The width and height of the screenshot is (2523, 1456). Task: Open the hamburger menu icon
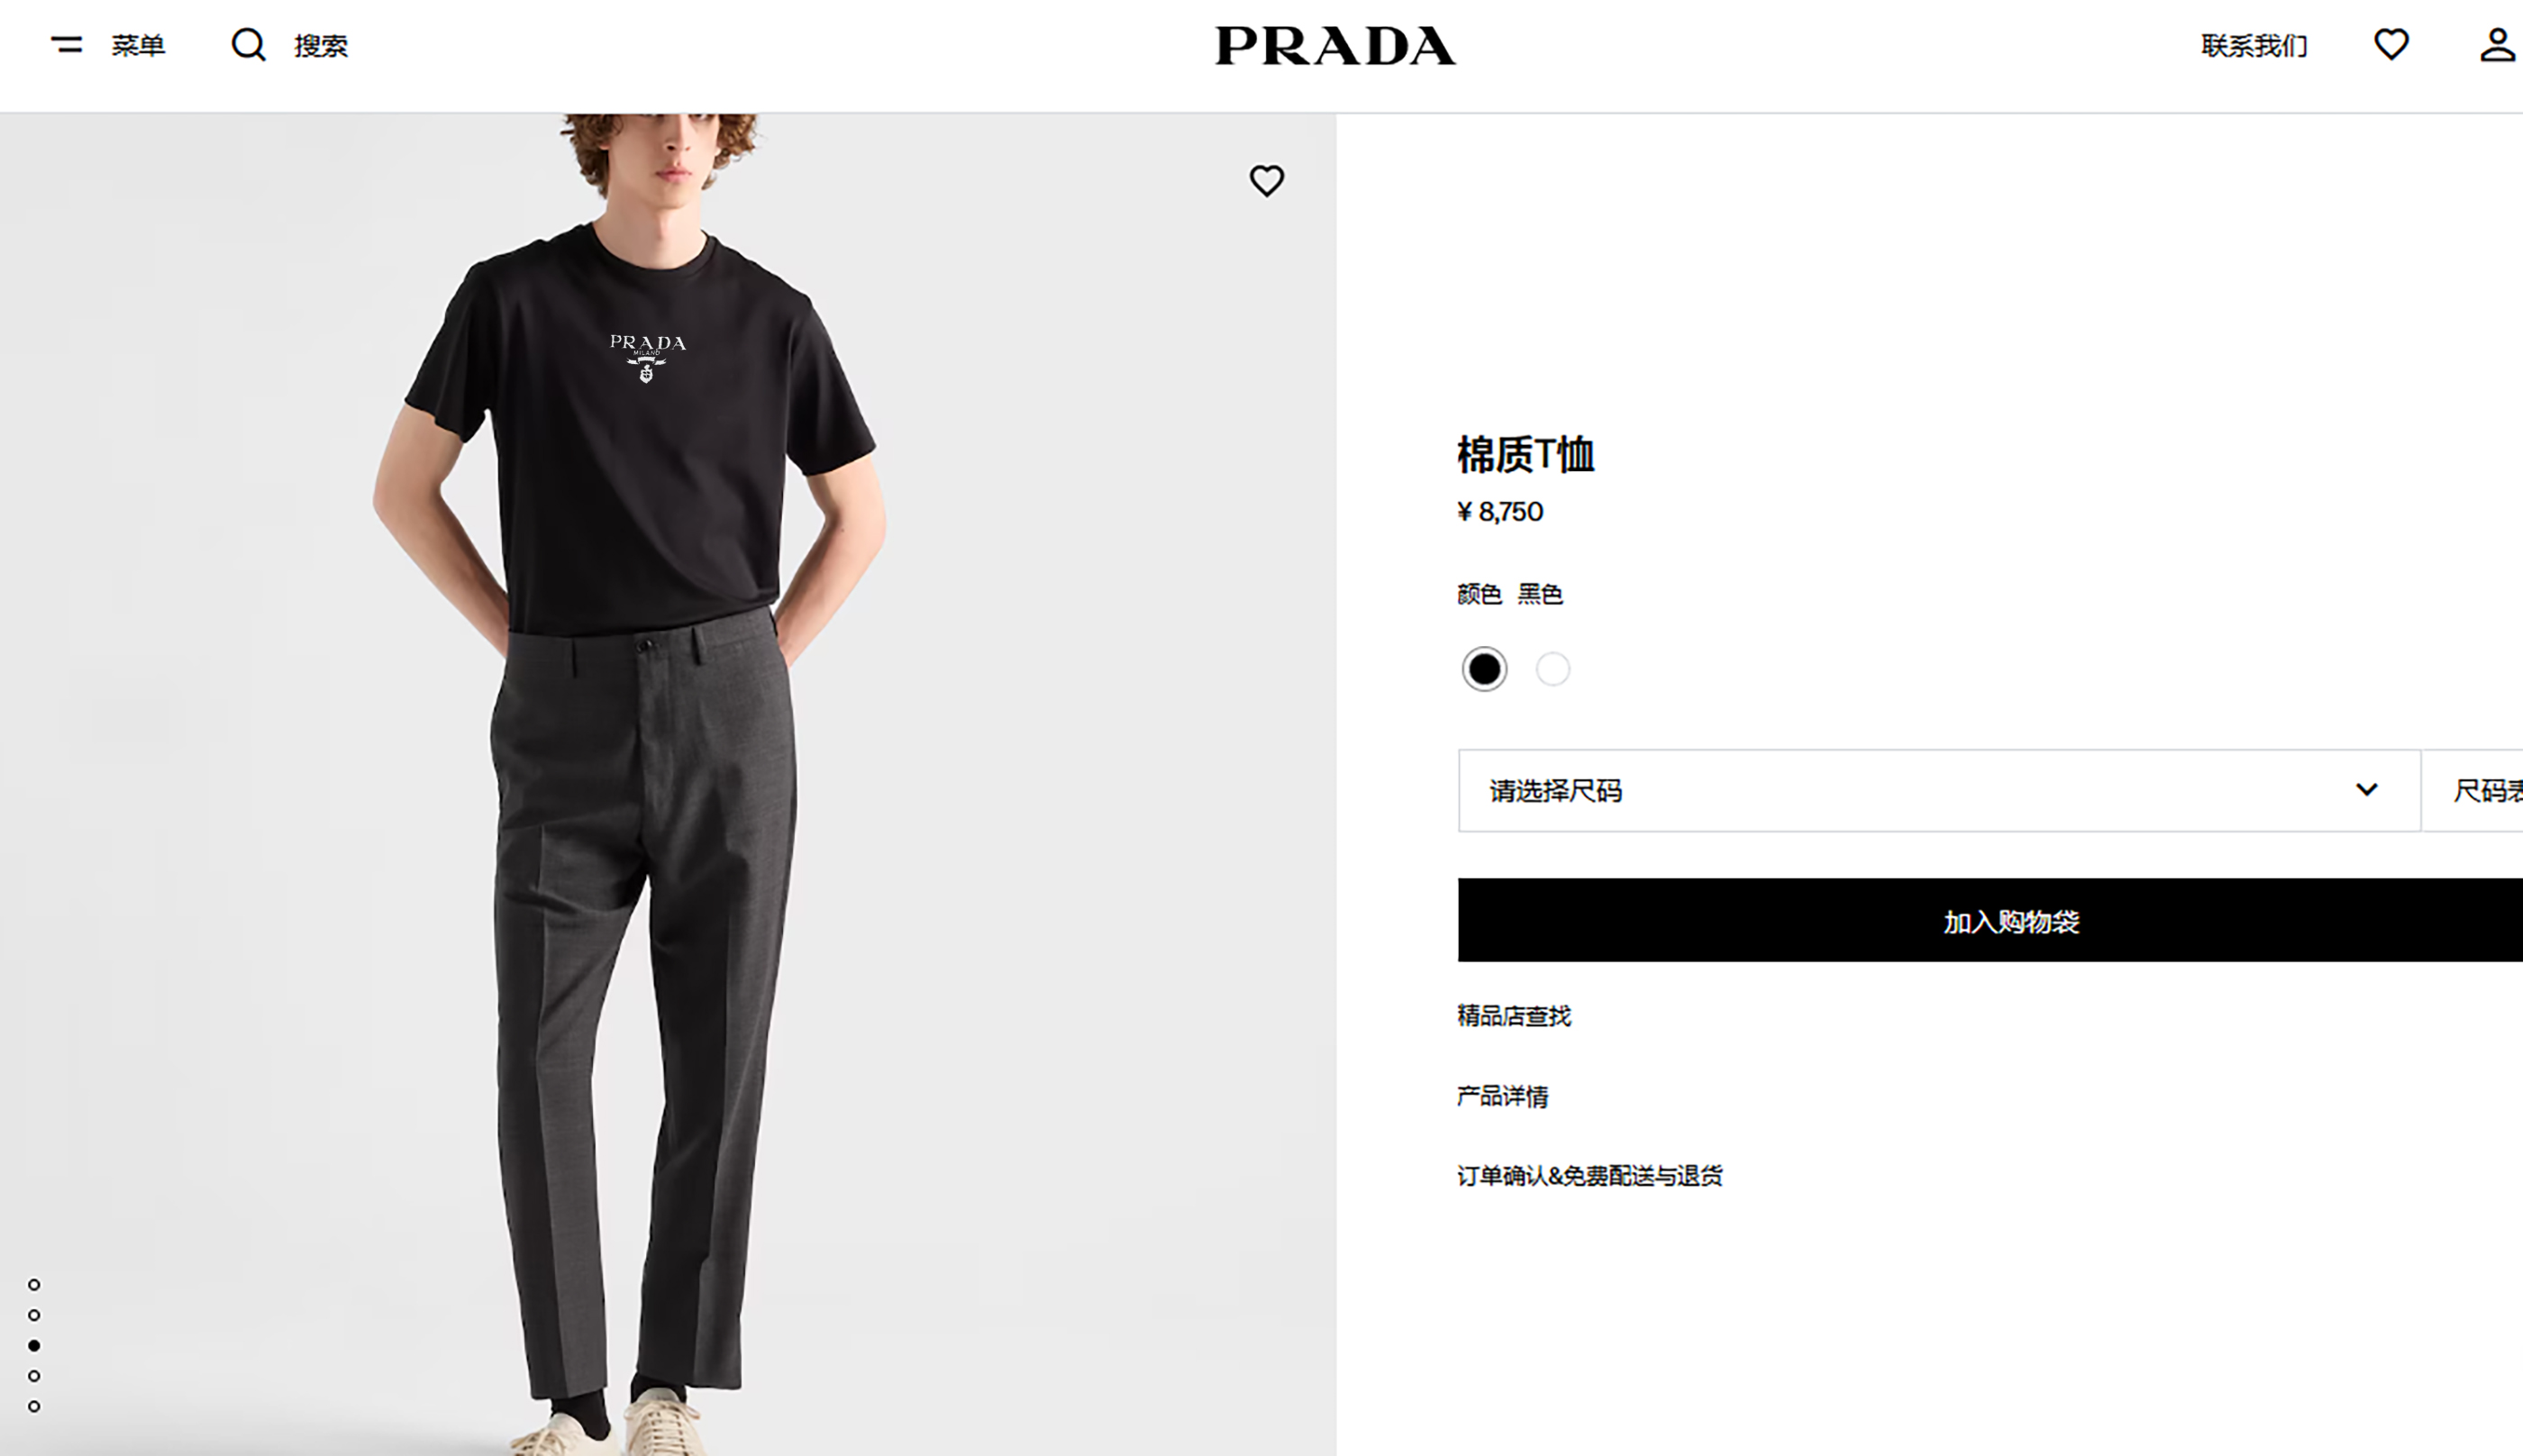[x=66, y=45]
